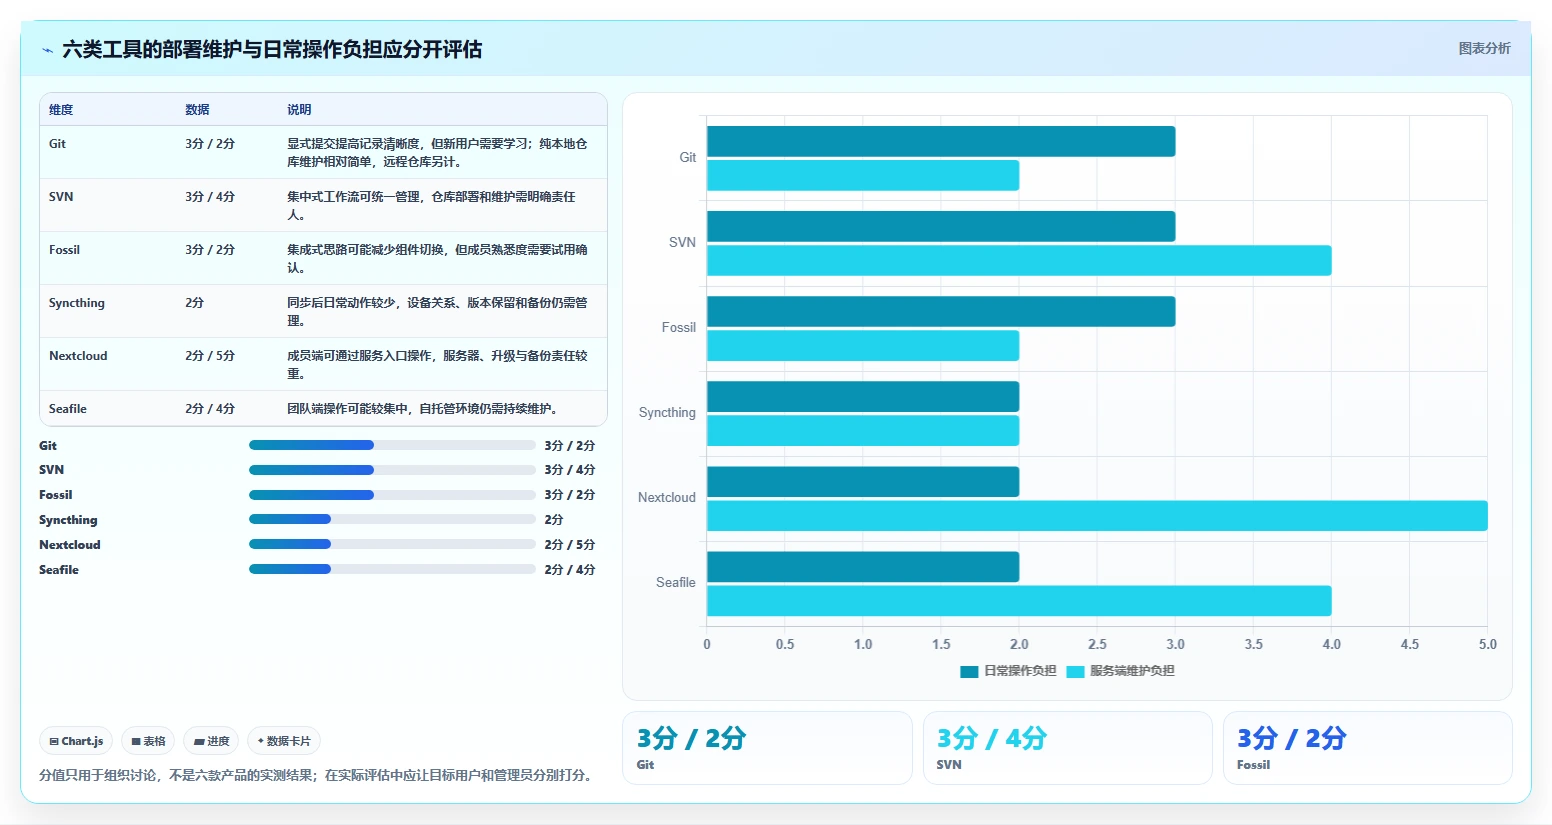Click Nextcloud server maintenance bar in chart
The image size is (1552, 825).
1097,516
